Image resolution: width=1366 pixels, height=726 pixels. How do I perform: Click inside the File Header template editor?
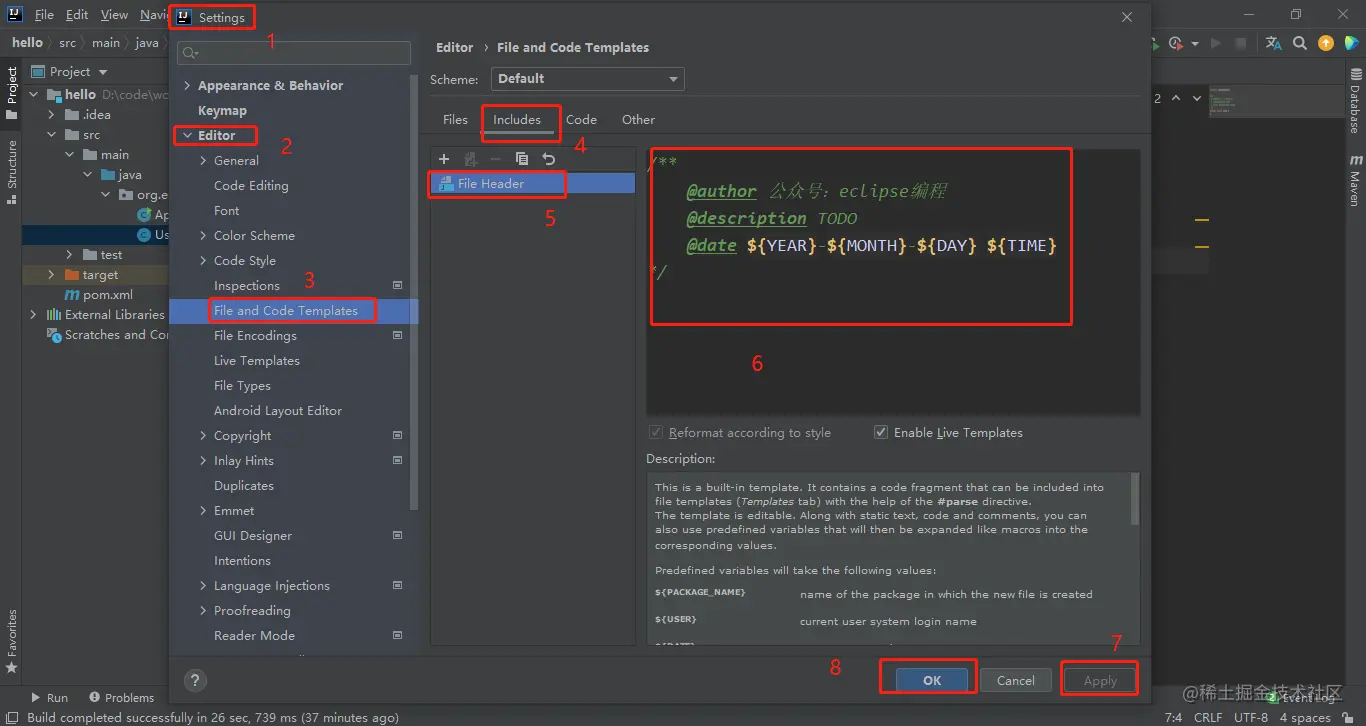click(x=893, y=282)
